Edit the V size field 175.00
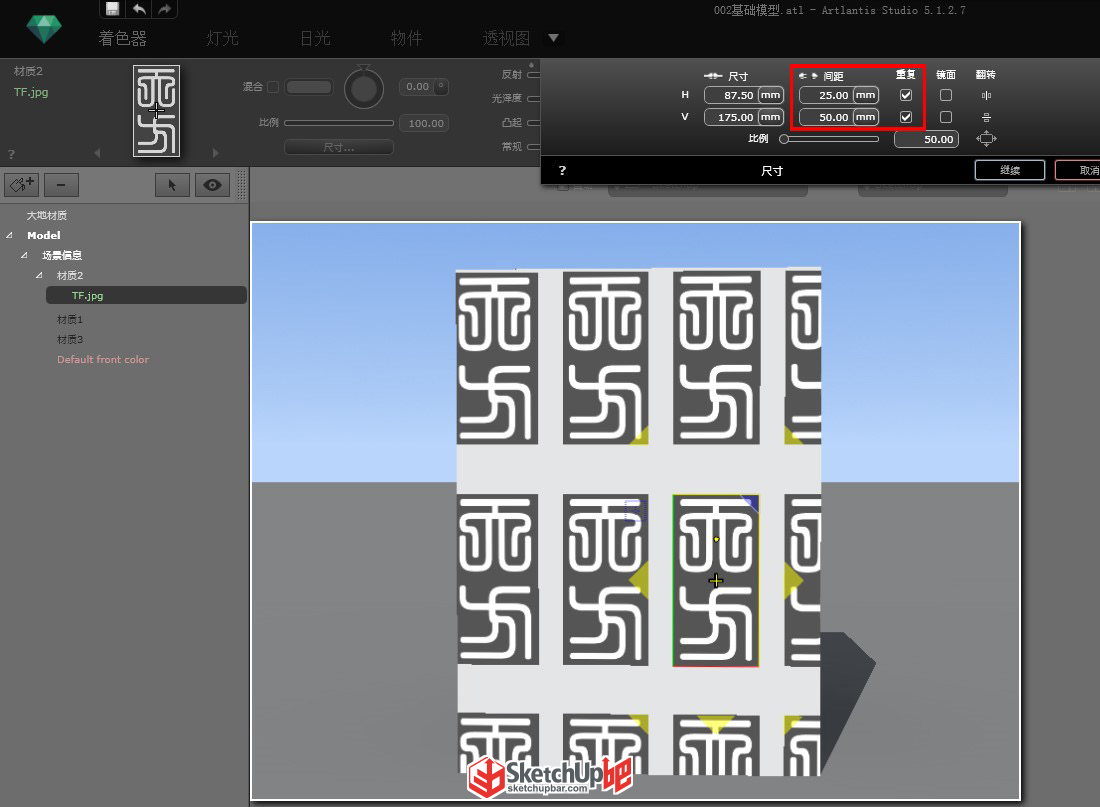Viewport: 1100px width, 807px height. tap(731, 117)
